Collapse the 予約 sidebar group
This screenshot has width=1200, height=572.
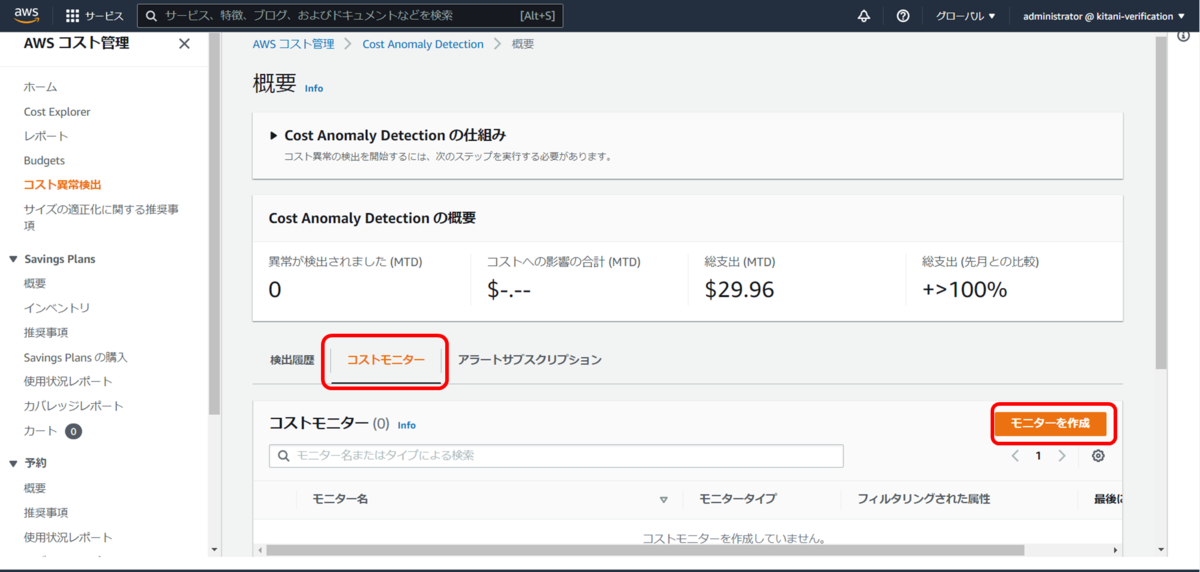(14, 463)
